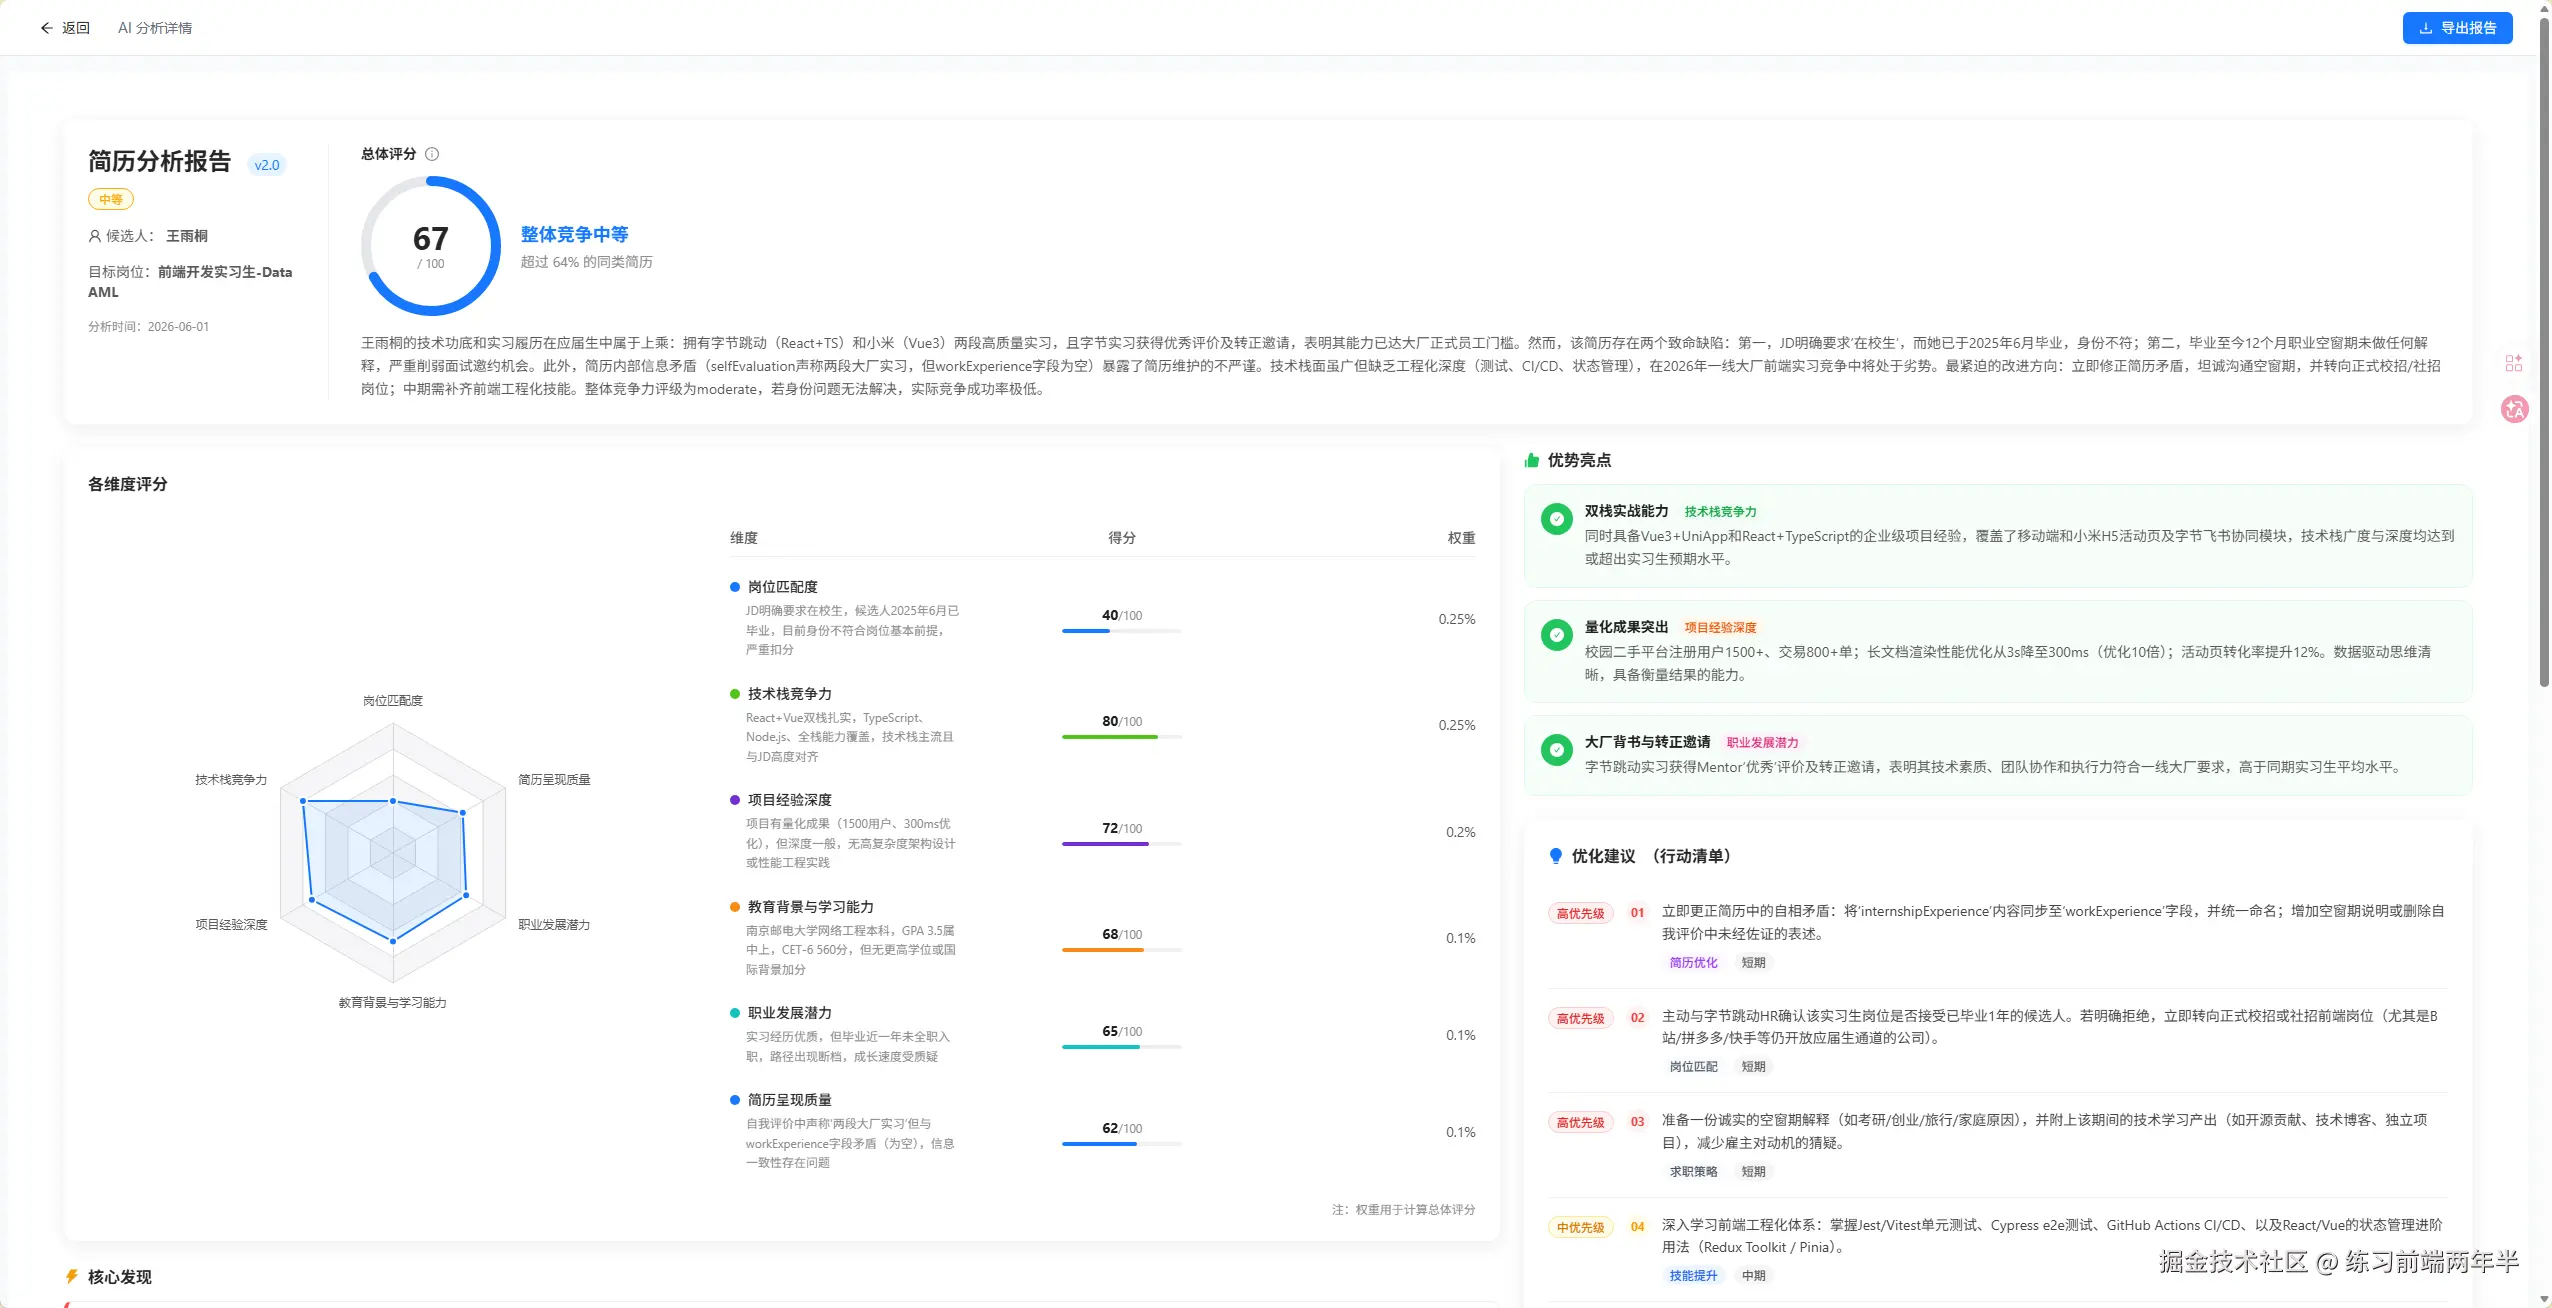Click the AI 分析详情 page title

pos(155,28)
